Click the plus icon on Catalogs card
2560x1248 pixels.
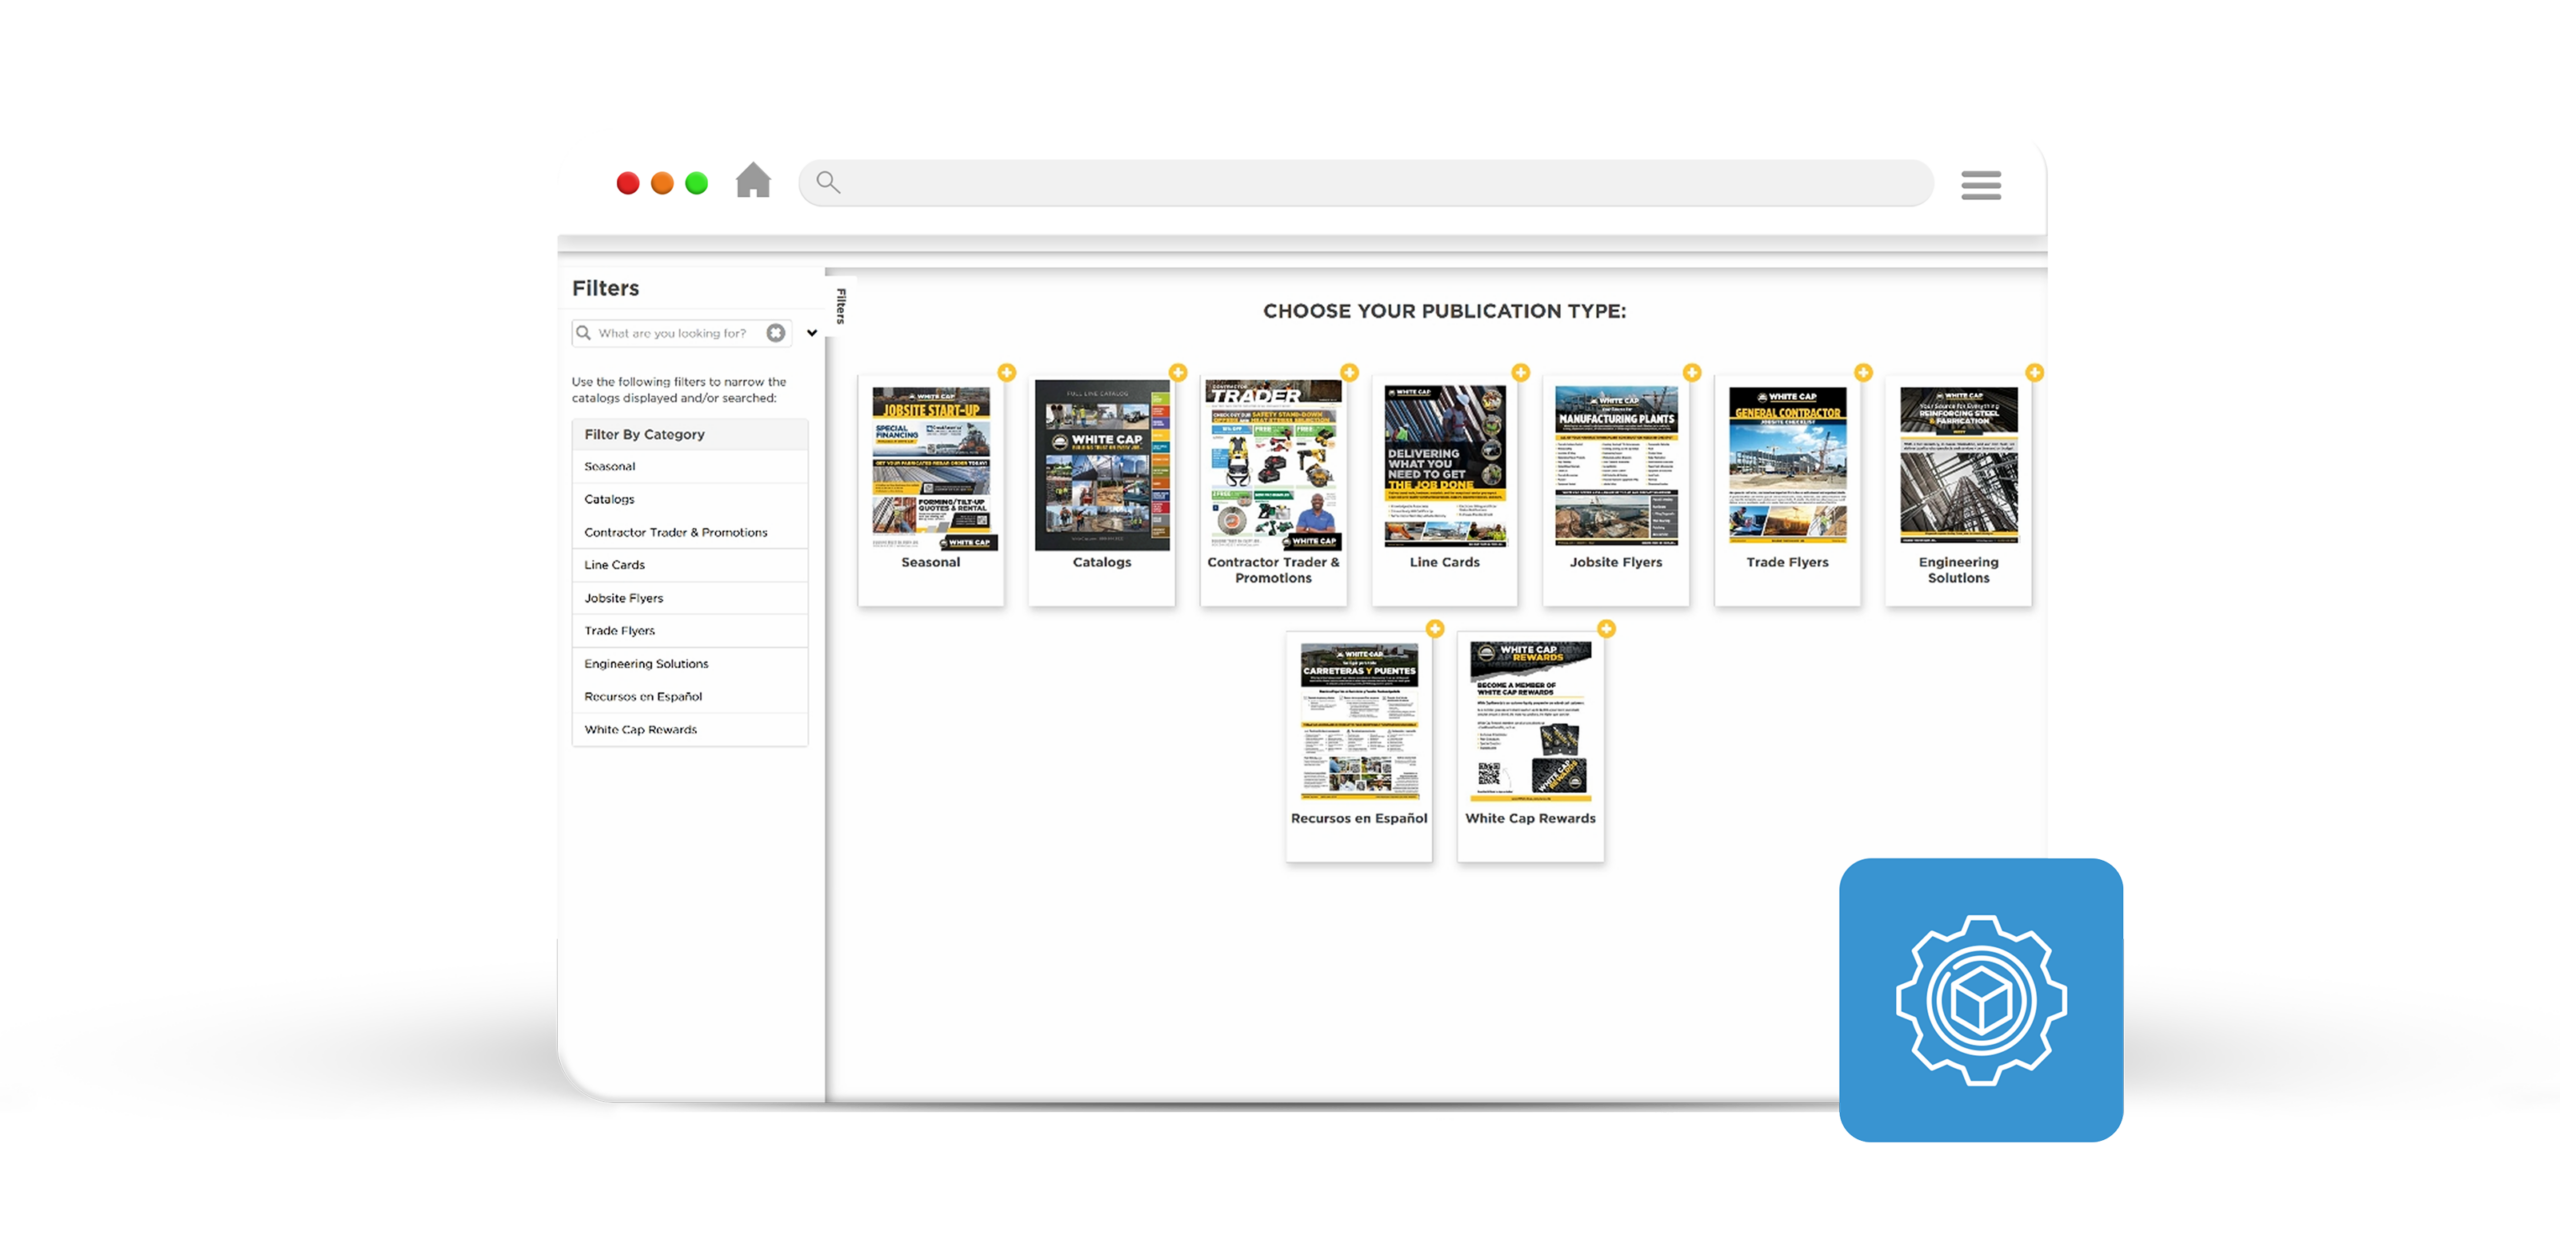click(1178, 372)
